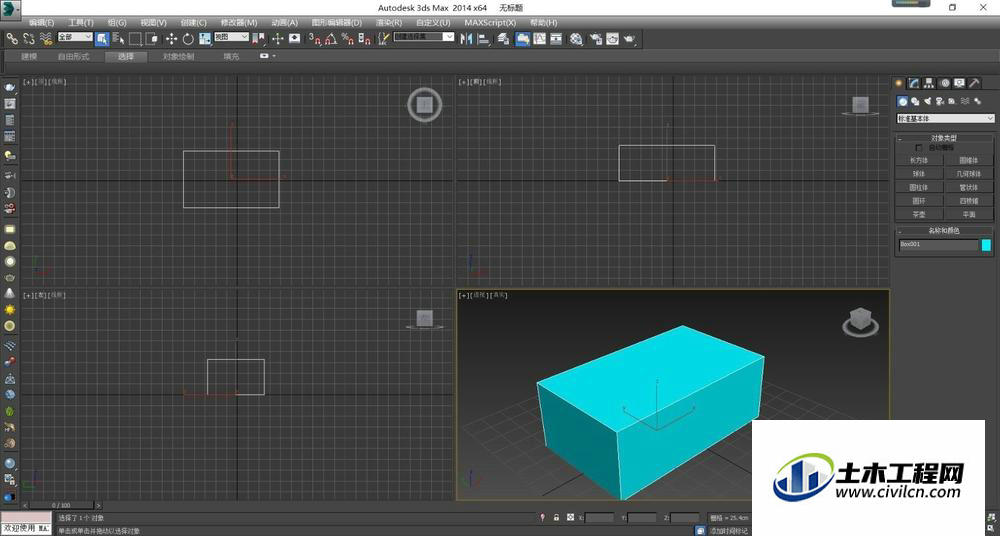Toggle the Percent Snap button

pyautogui.click(x=348, y=39)
